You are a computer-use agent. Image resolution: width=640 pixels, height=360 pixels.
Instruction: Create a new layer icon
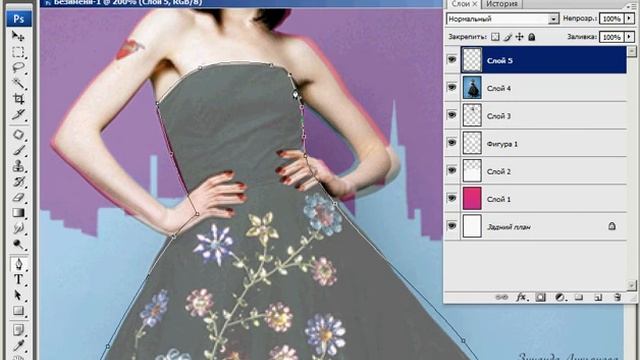tap(598, 297)
